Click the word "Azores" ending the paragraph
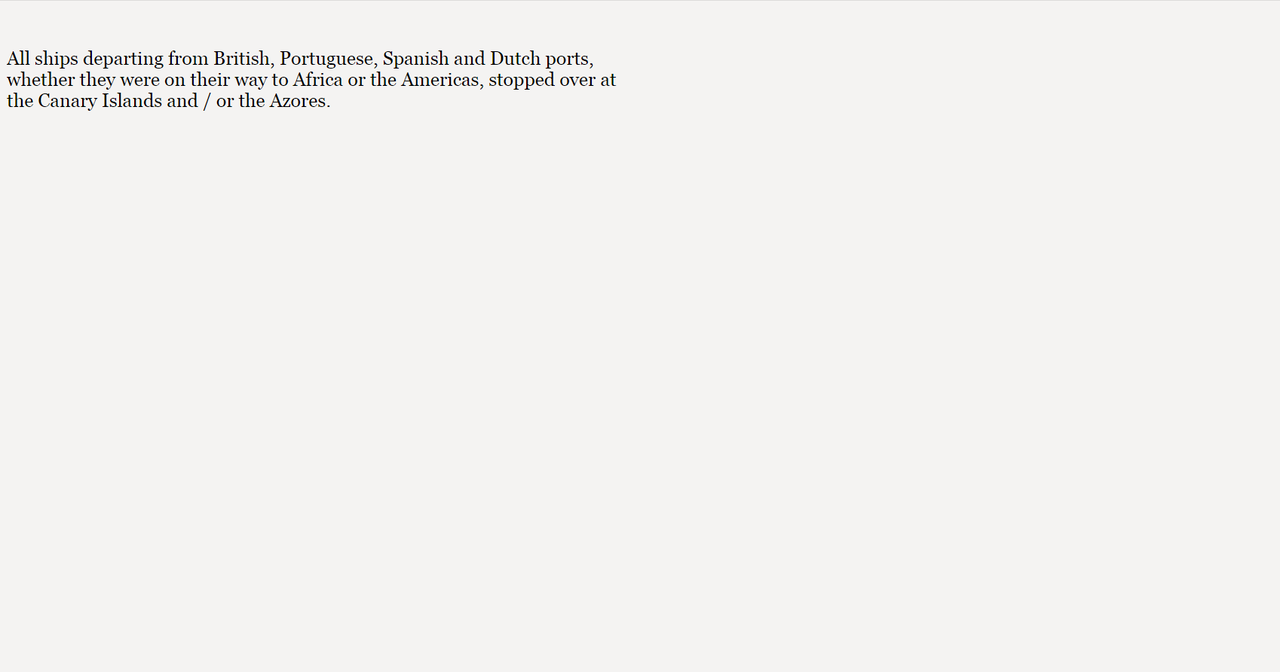The image size is (1280, 672). tap(297, 101)
